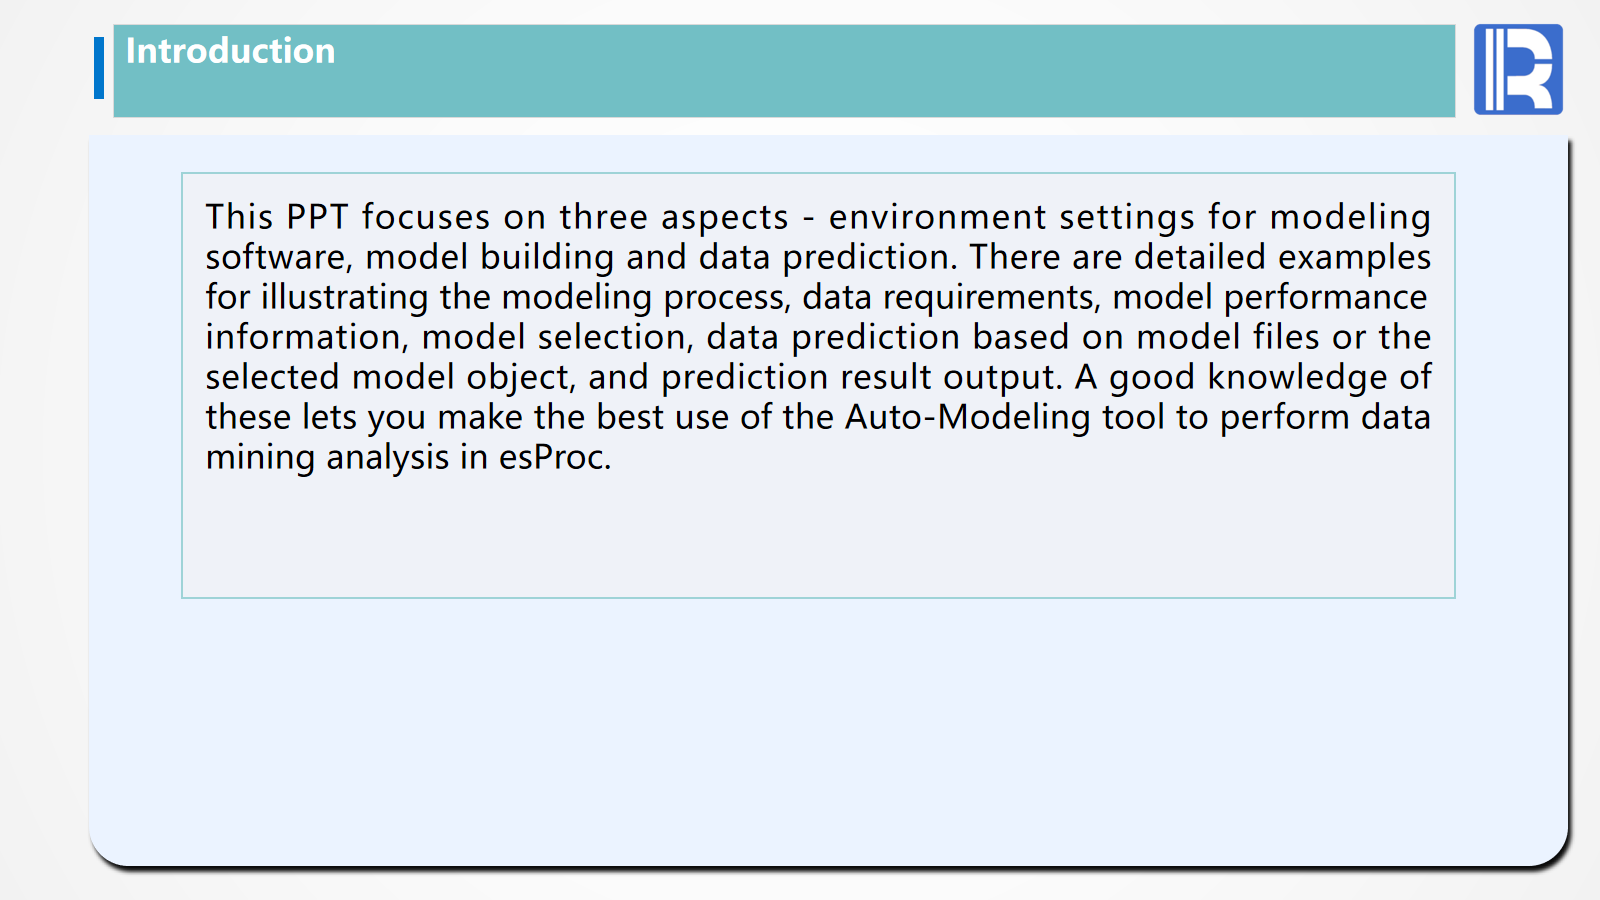Place cursor on the word "aspects"
The height and width of the screenshot is (900, 1600).
pos(724,217)
